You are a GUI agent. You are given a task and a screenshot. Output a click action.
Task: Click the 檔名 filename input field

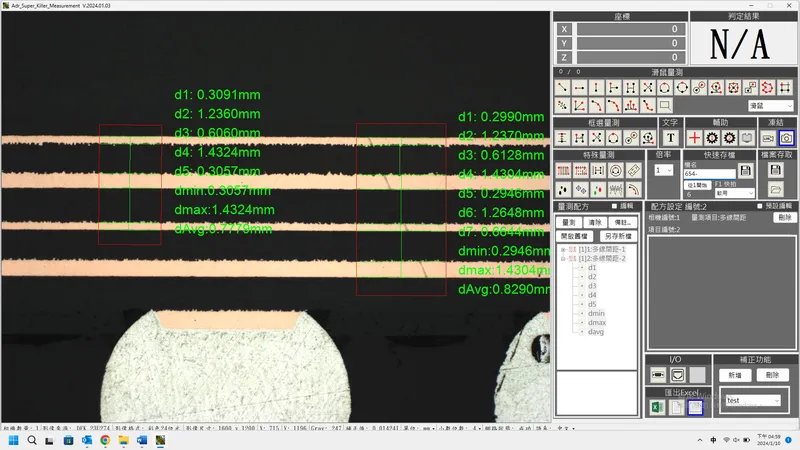708,174
